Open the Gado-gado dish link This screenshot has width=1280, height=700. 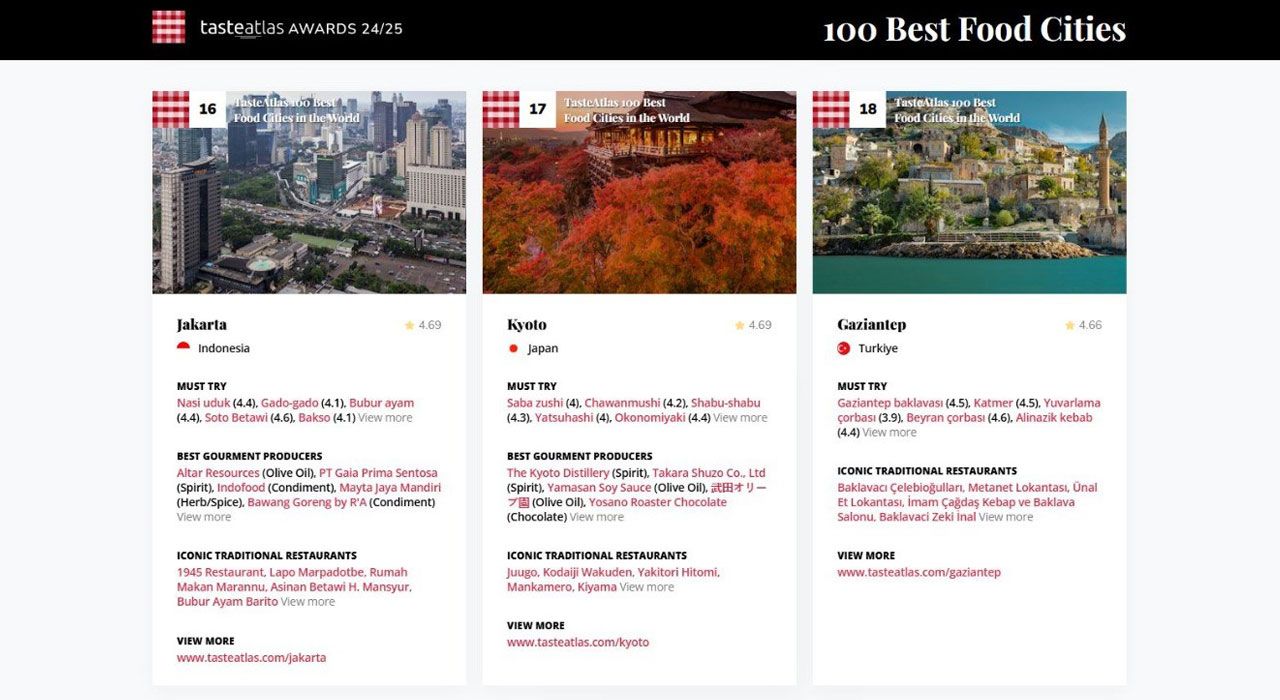289,403
